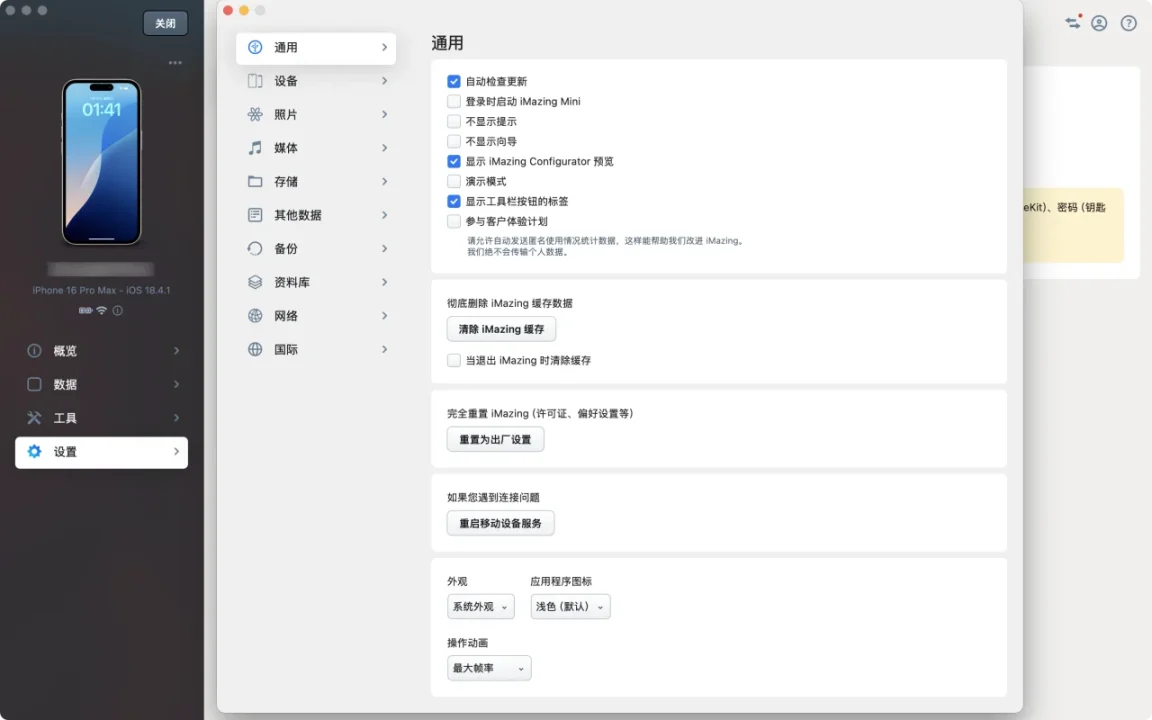Open the user account icon
Screen dimensions: 1152x720
pos(1099,24)
